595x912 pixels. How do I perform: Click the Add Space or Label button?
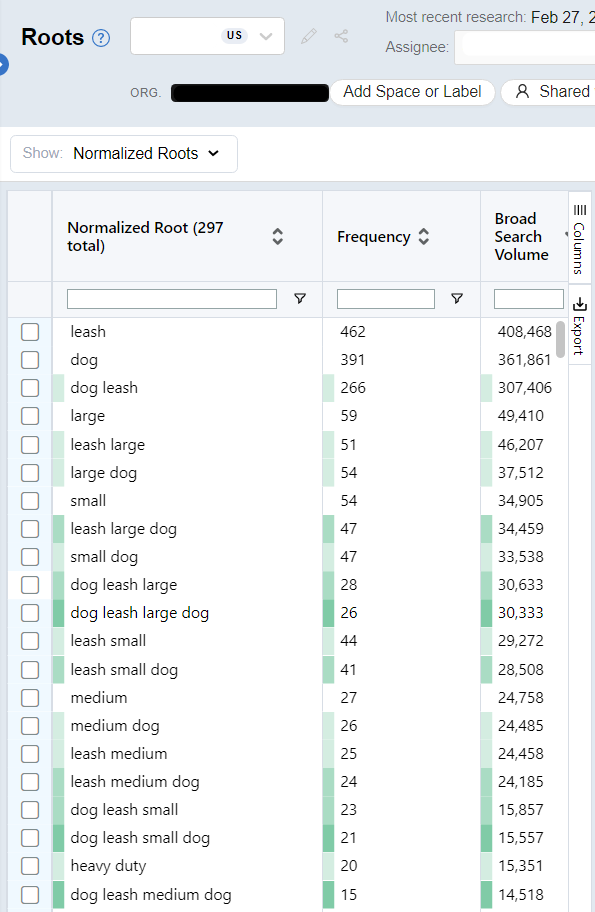(x=413, y=91)
